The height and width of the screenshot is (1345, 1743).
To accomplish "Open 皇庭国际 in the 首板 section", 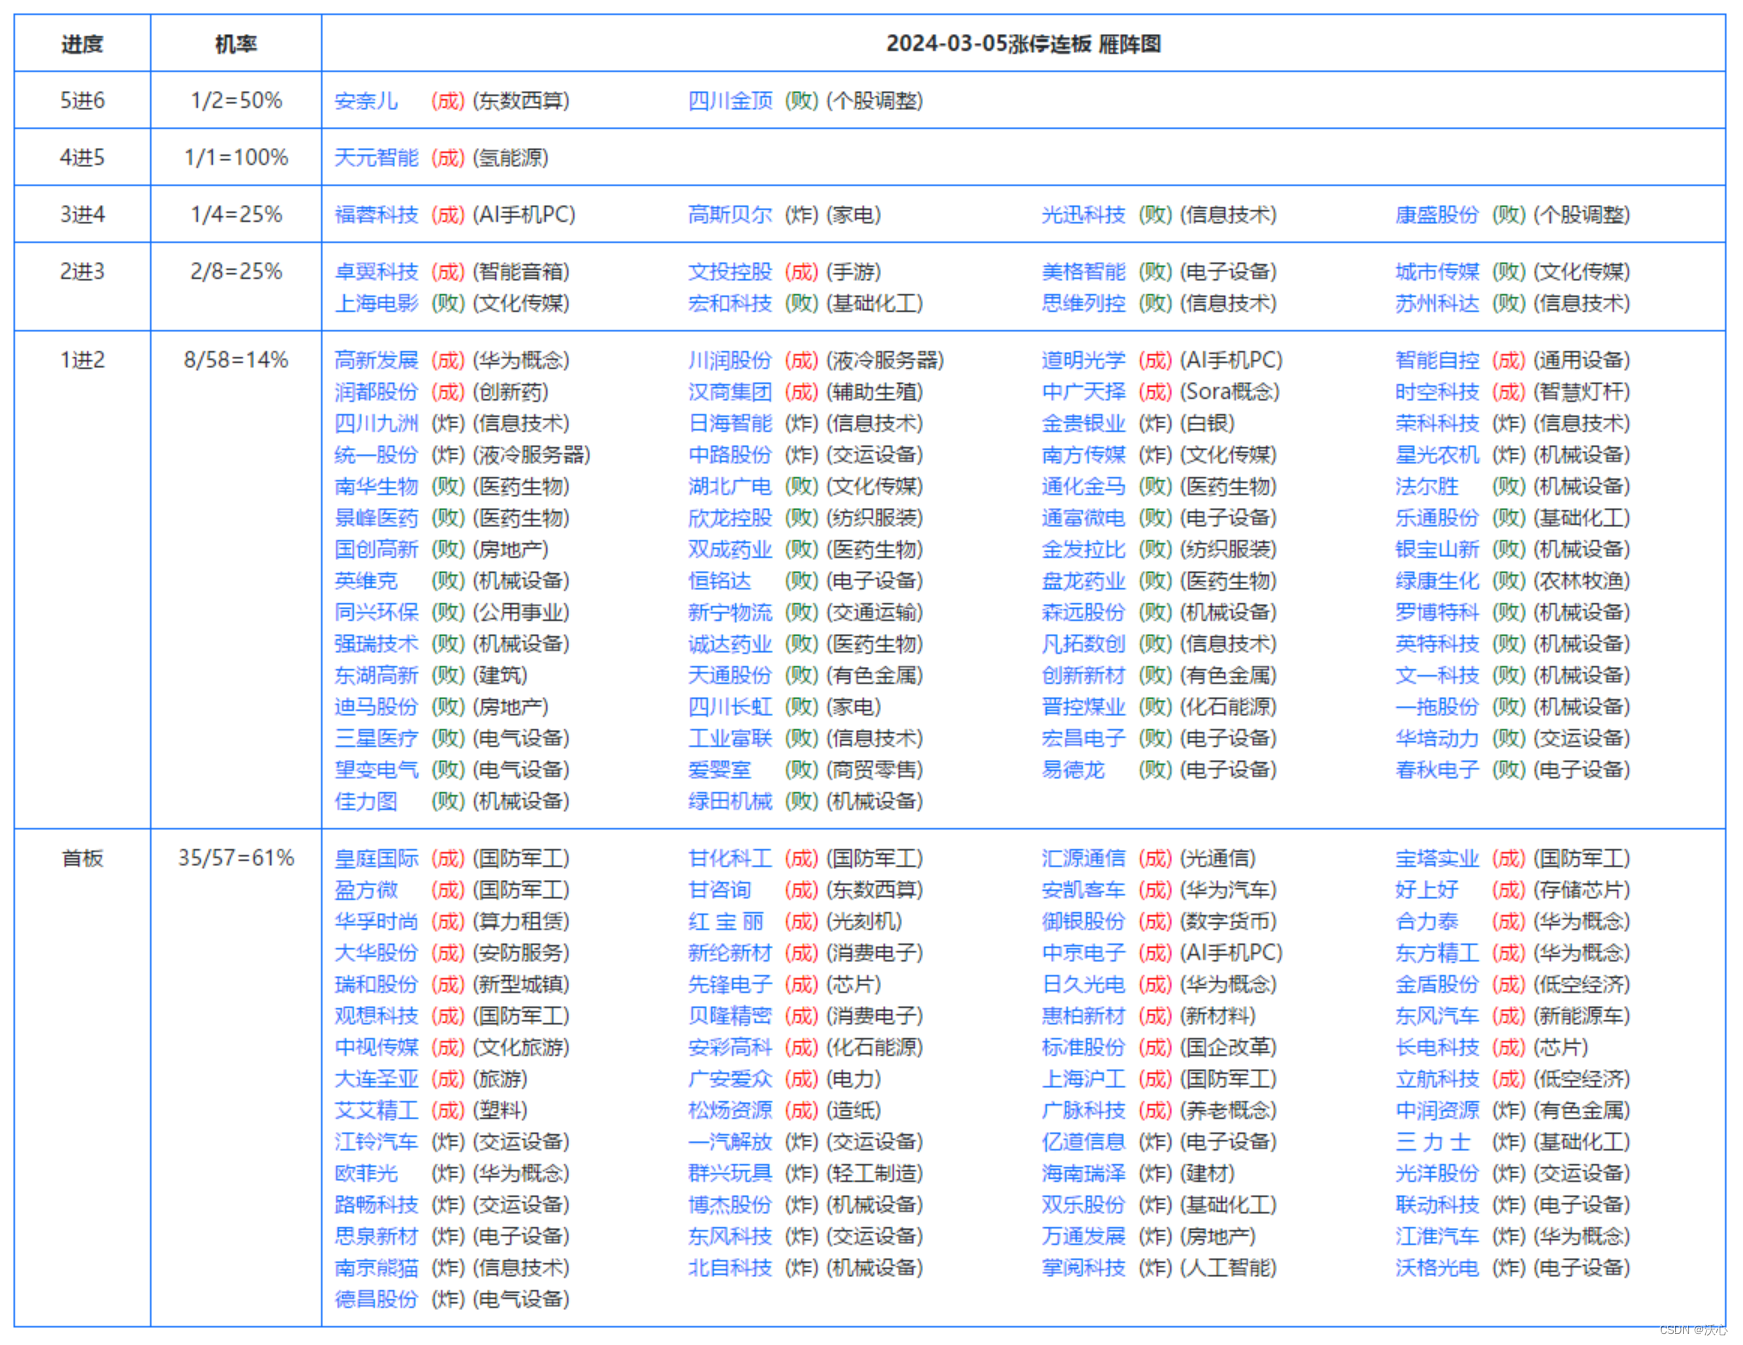I will (x=376, y=859).
